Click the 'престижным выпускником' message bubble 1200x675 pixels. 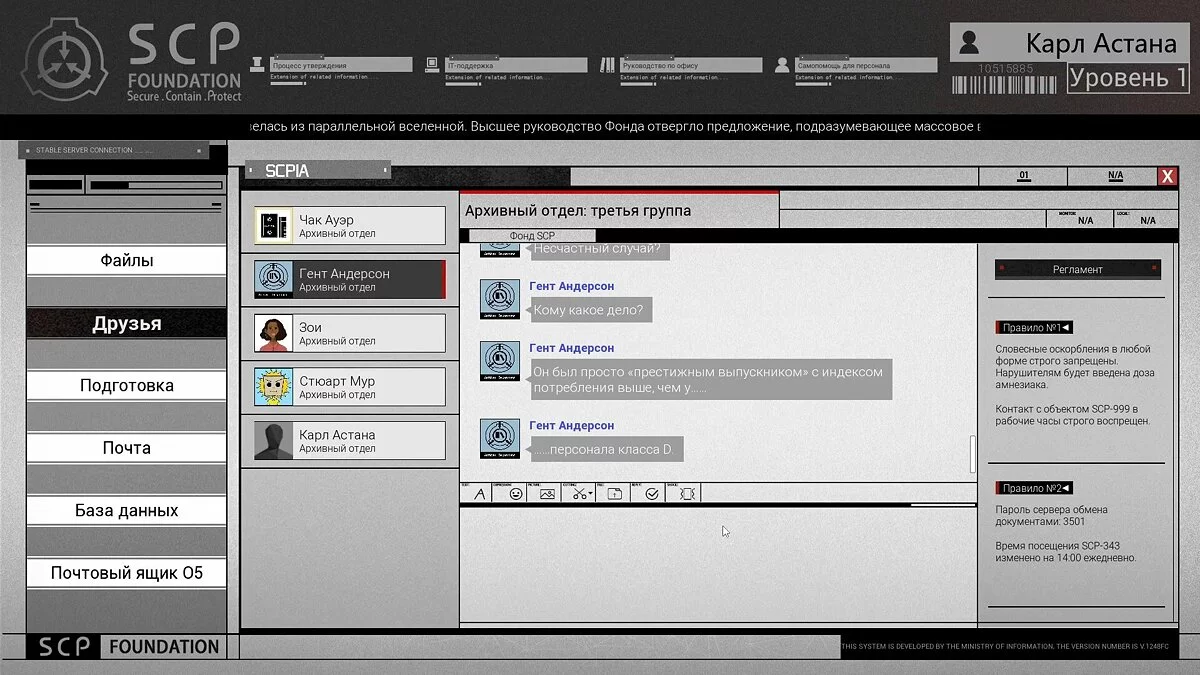click(710, 379)
